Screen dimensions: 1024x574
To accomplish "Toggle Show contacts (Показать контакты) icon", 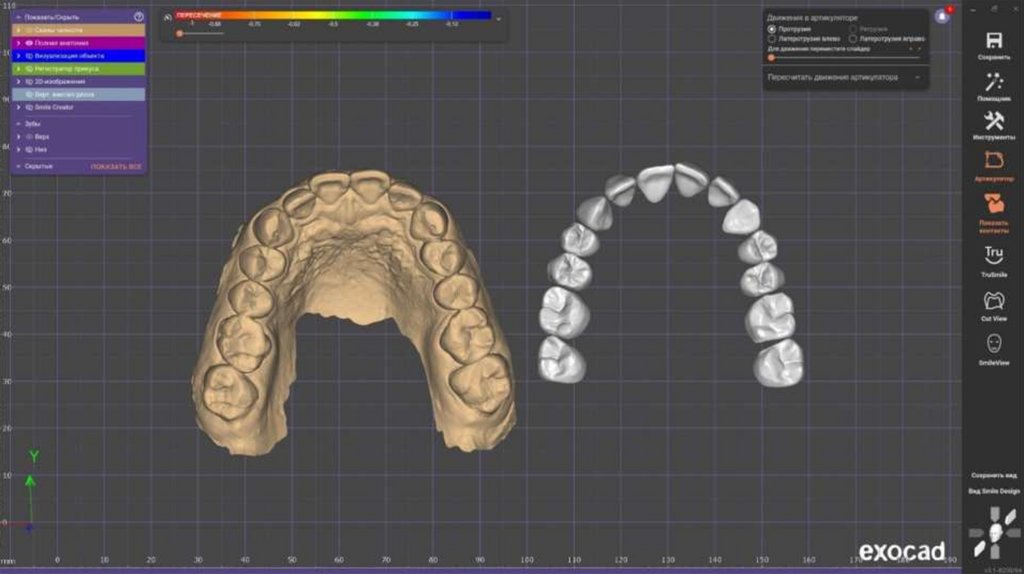I will [x=994, y=203].
